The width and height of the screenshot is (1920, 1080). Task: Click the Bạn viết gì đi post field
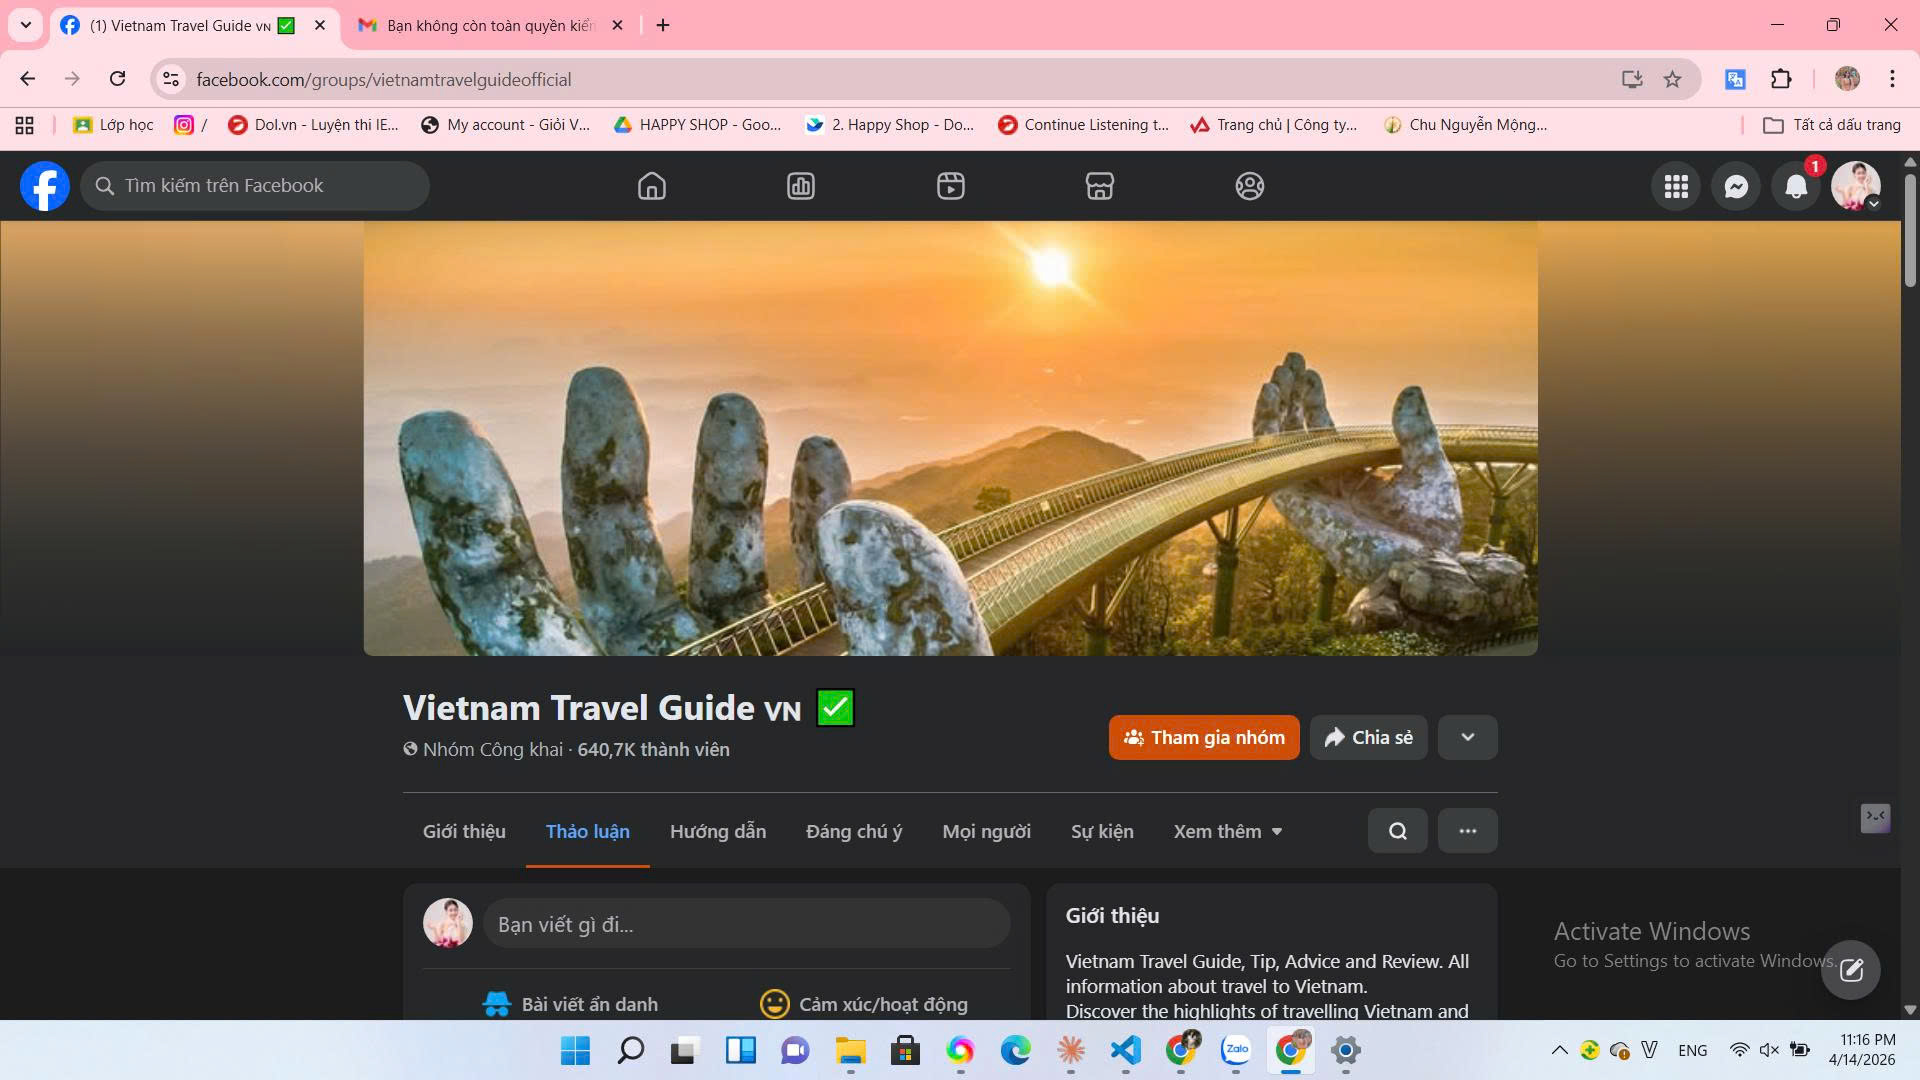(x=746, y=924)
